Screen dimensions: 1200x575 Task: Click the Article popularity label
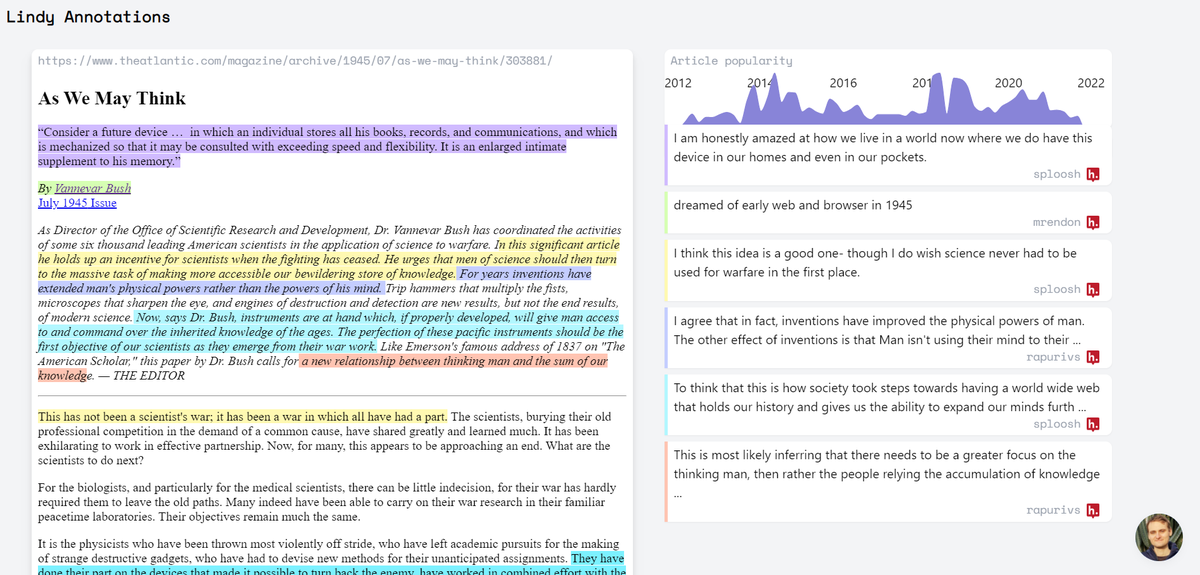point(731,61)
